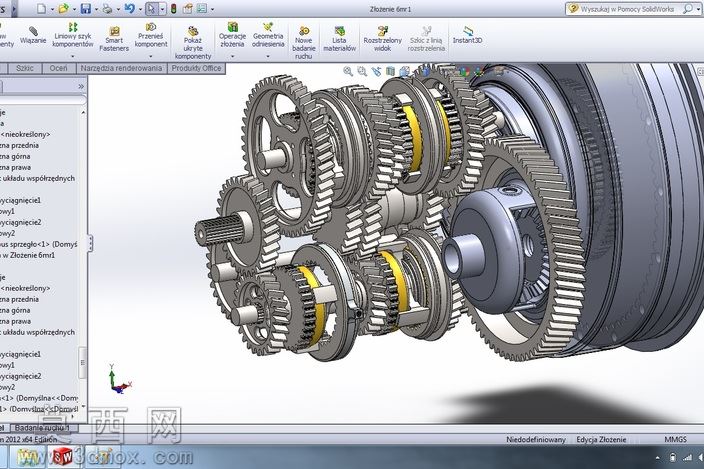This screenshot has width=704, height=469.
Task: Open View Orientation cube icon
Action: point(405,71)
